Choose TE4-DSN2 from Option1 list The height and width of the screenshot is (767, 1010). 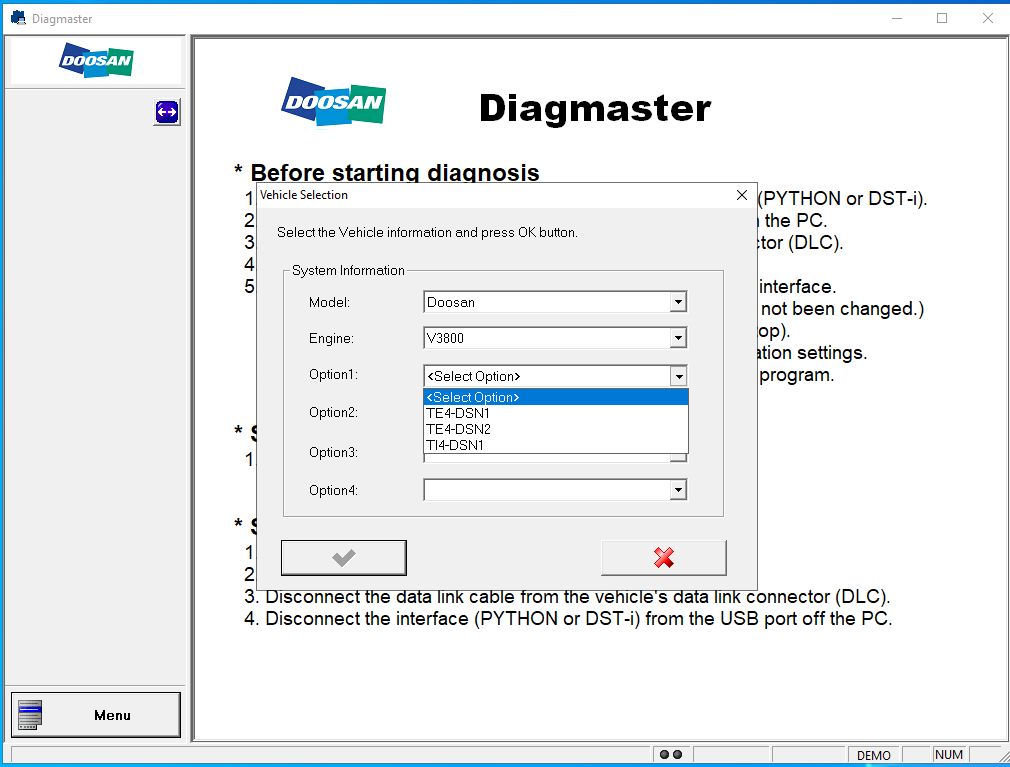point(556,429)
